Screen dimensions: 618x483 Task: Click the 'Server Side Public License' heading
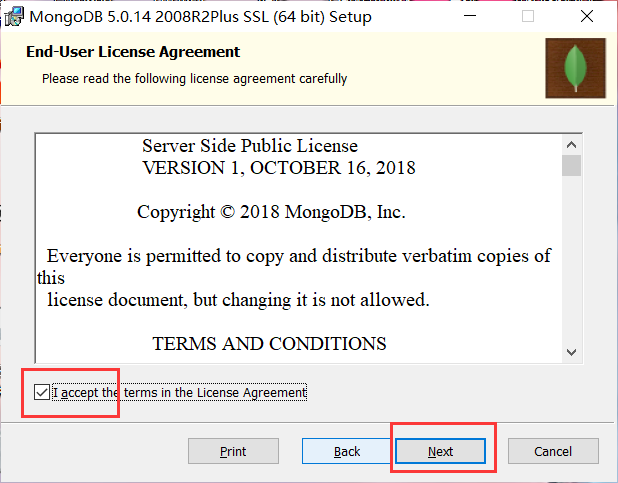(250, 146)
